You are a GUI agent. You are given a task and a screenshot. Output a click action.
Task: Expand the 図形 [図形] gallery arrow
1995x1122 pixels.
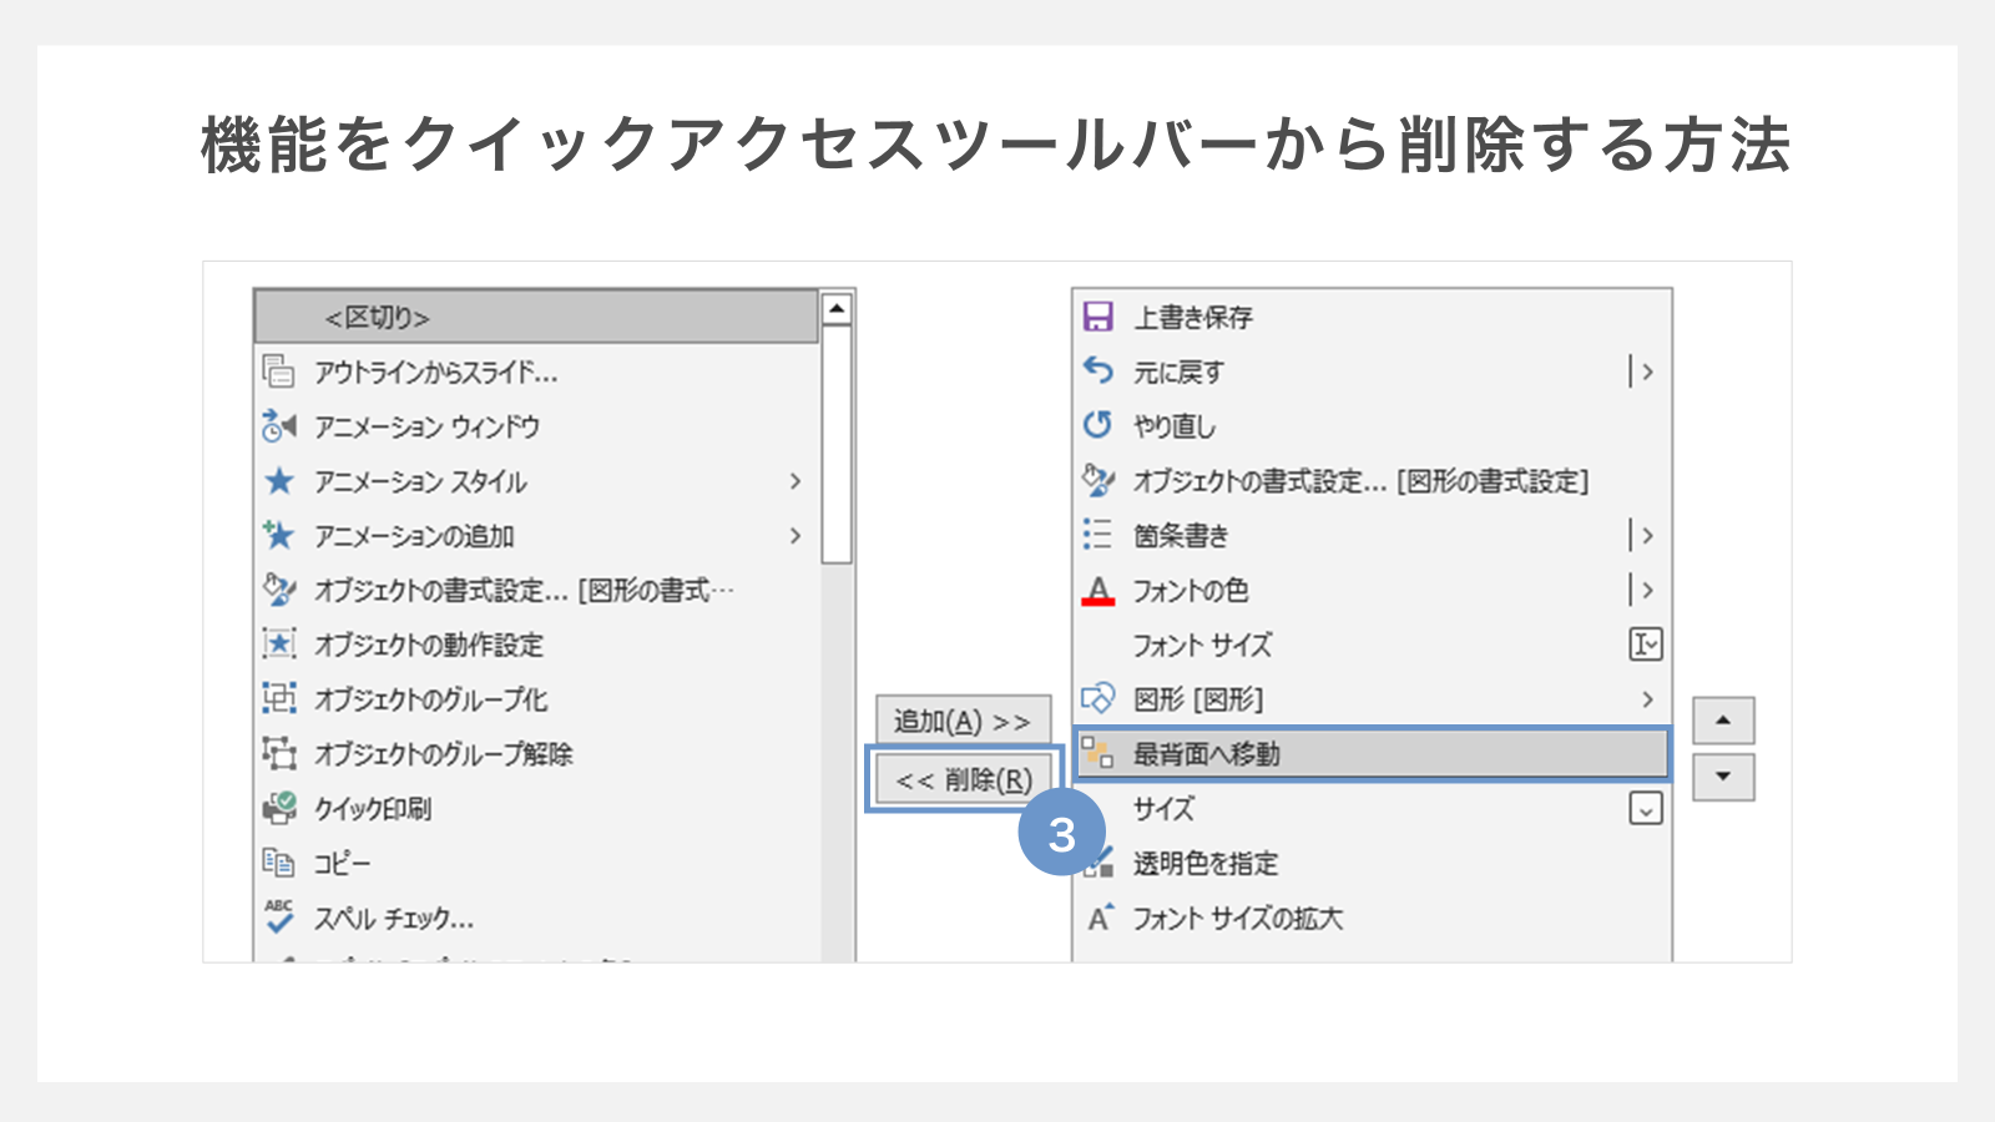(x=1647, y=699)
